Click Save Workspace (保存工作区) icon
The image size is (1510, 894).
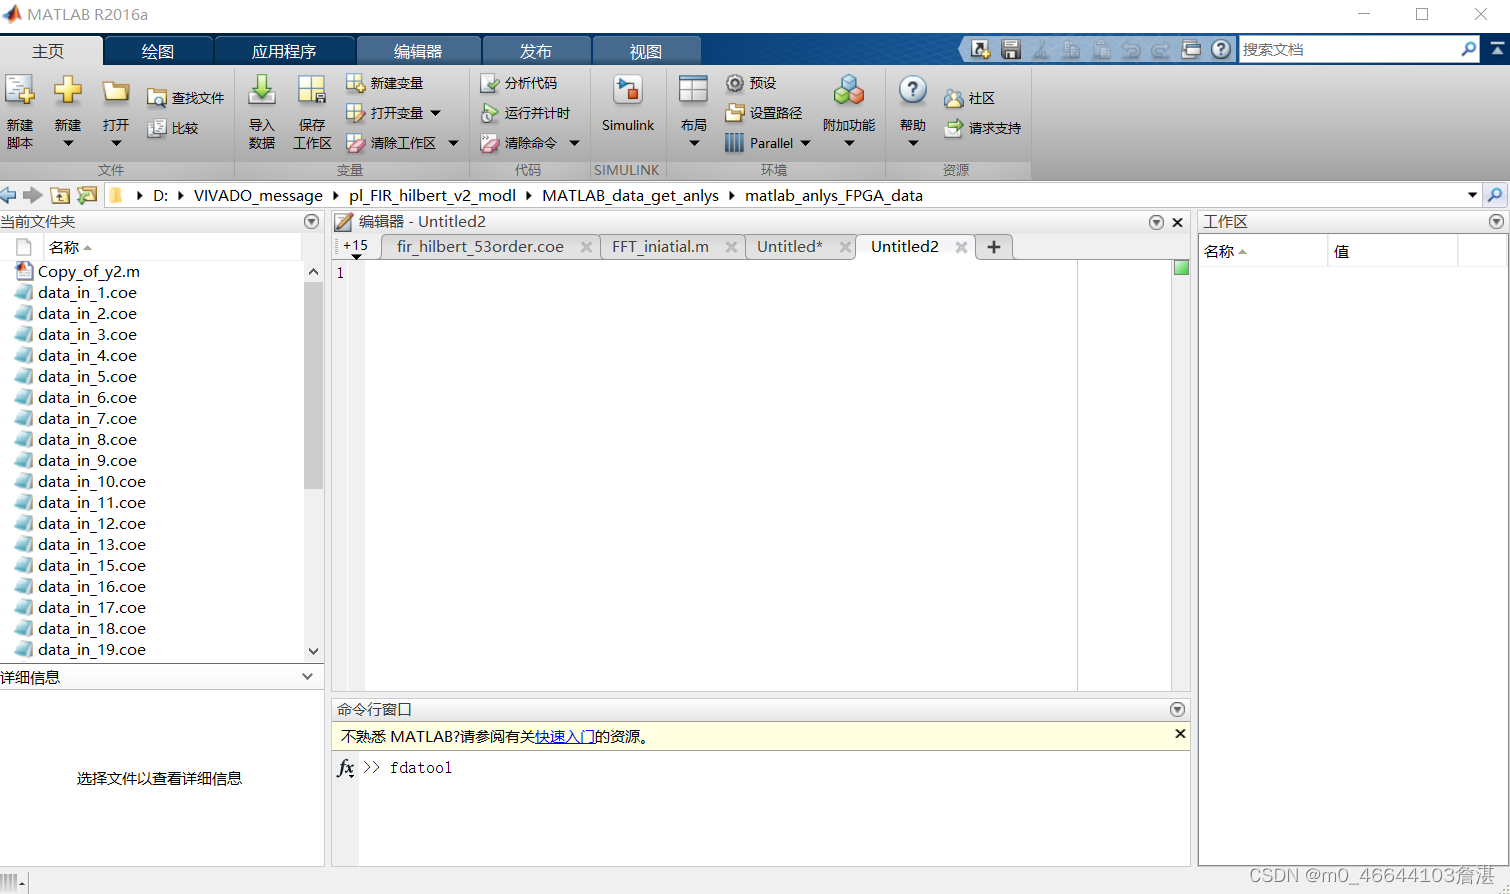(x=312, y=91)
